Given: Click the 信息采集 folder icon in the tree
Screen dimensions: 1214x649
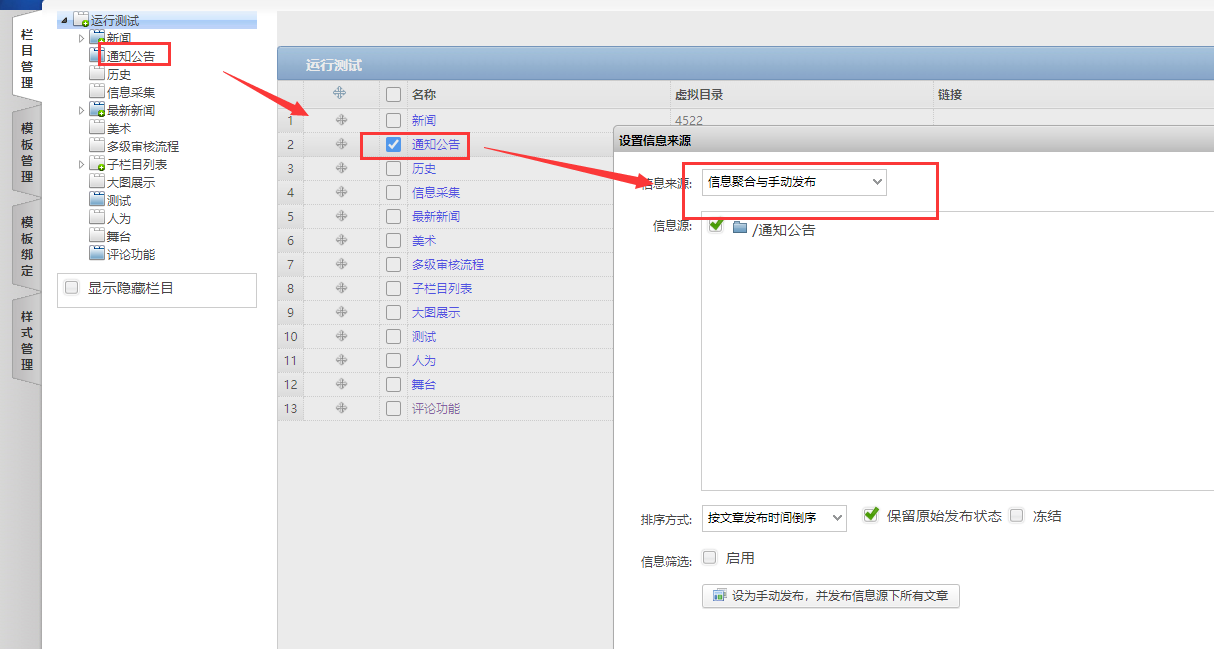Looking at the screenshot, I should 96,92.
